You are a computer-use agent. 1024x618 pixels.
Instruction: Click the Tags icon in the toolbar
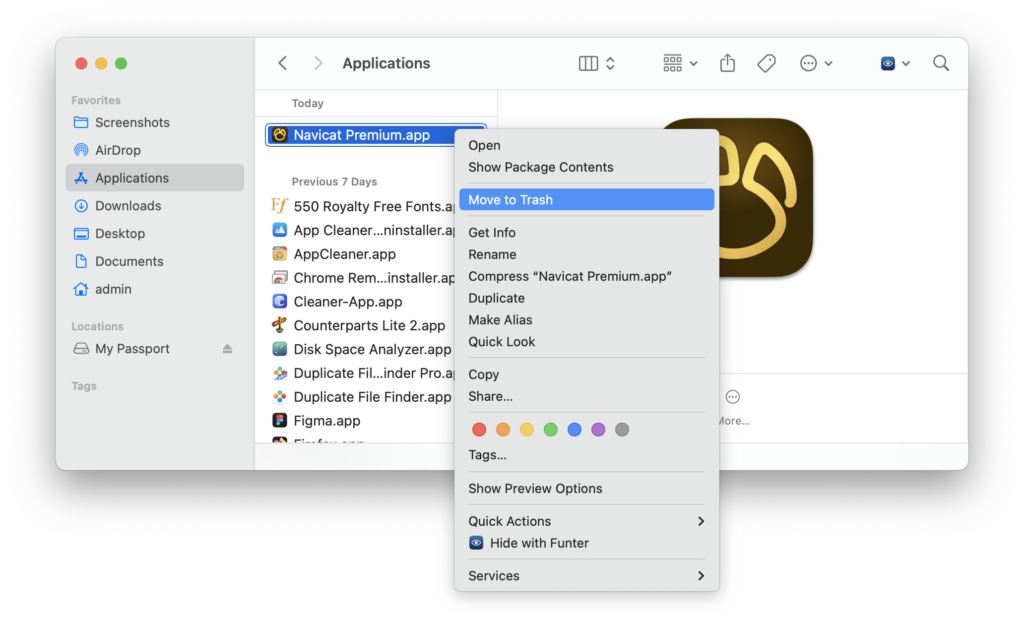point(766,62)
